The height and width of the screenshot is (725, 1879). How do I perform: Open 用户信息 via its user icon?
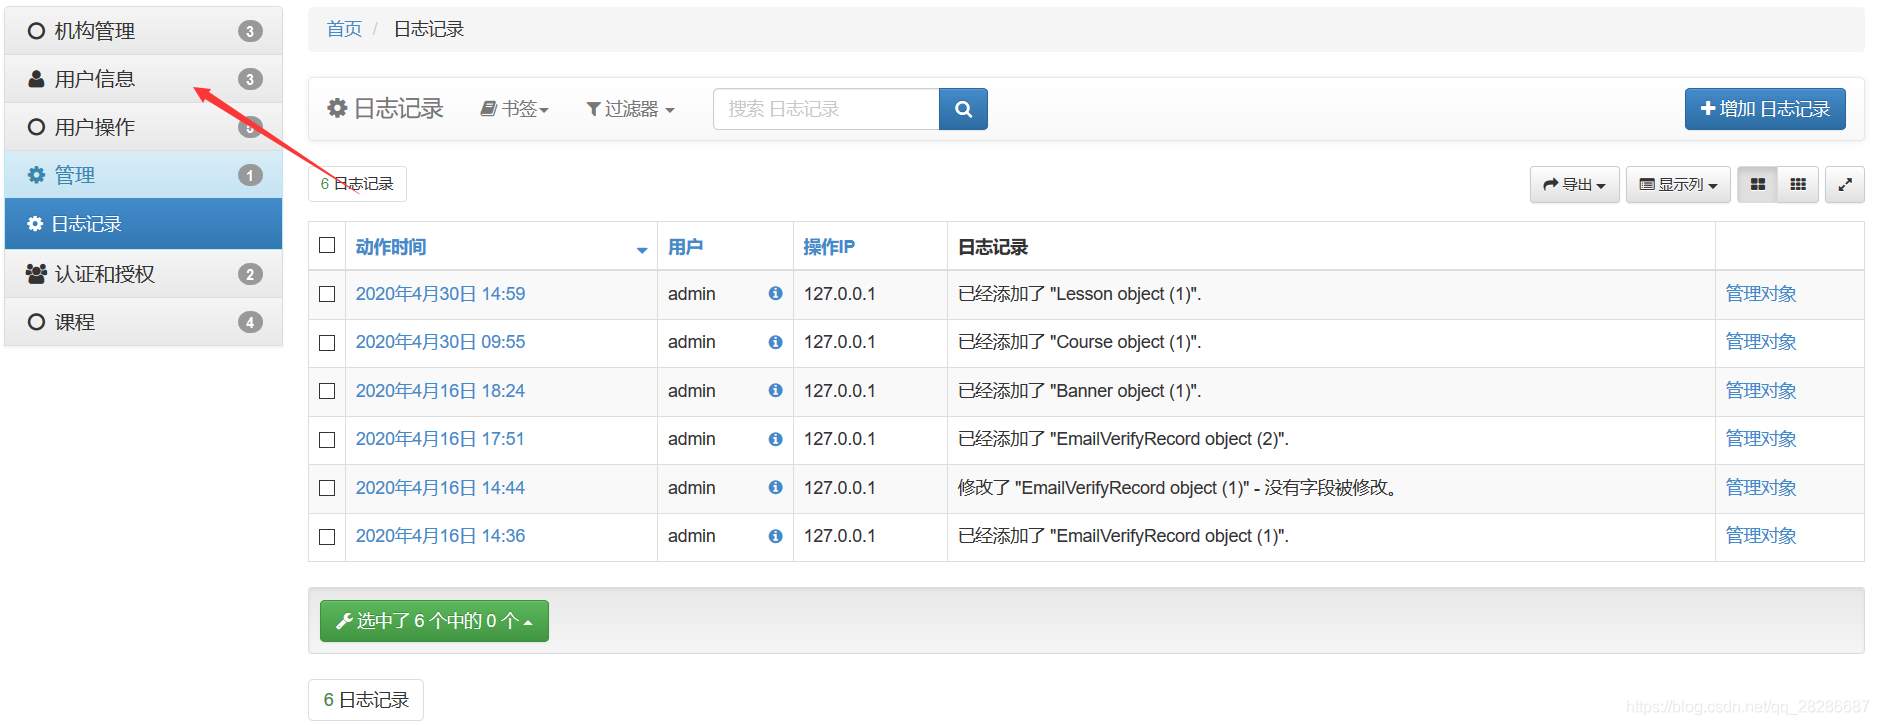(x=37, y=79)
